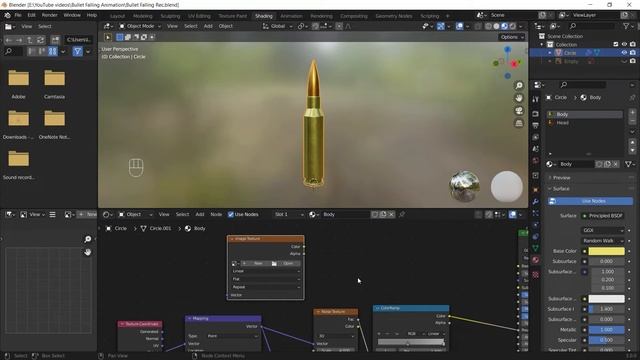Create new folder in file browser
This screenshot has height=360, width=640.
pos(55,40)
